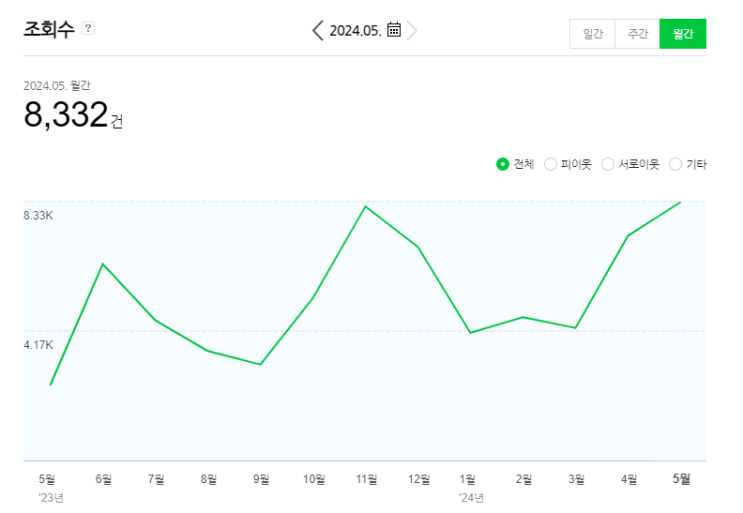Click the June 2023 data point on chart
Screen dimensions: 743x513
pyautogui.click(x=103, y=264)
